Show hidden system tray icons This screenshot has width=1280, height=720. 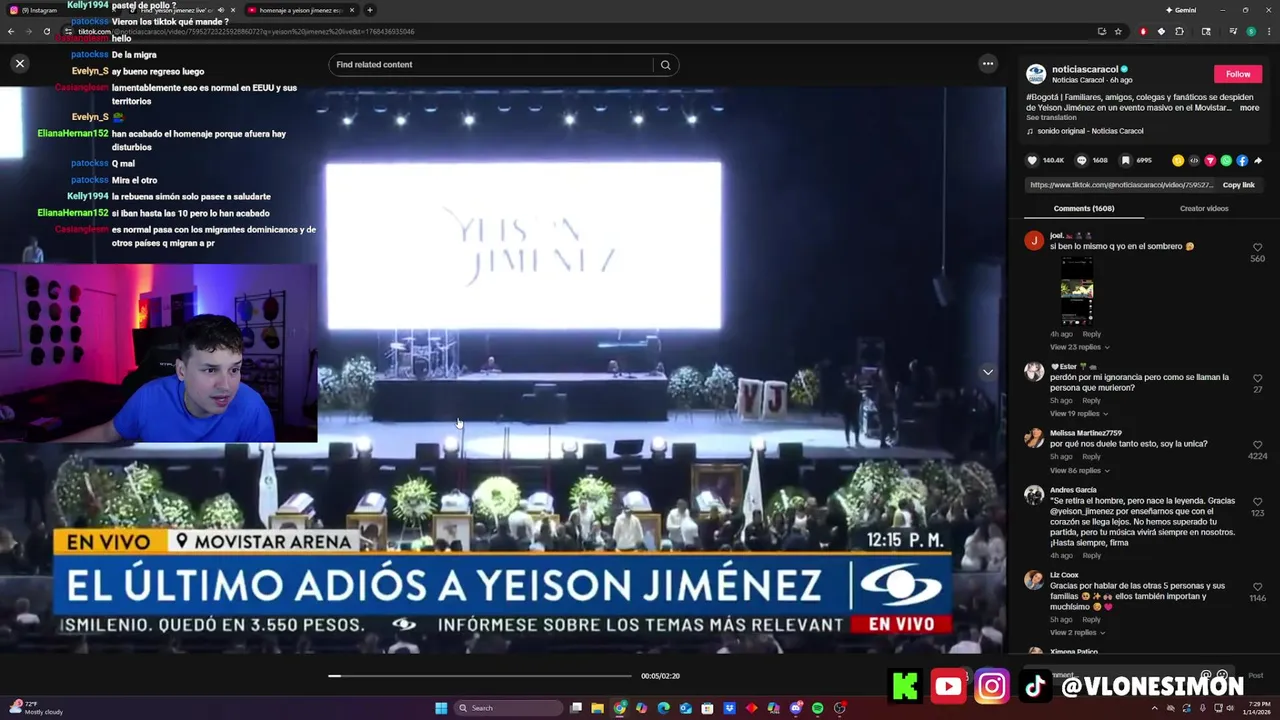1156,708
